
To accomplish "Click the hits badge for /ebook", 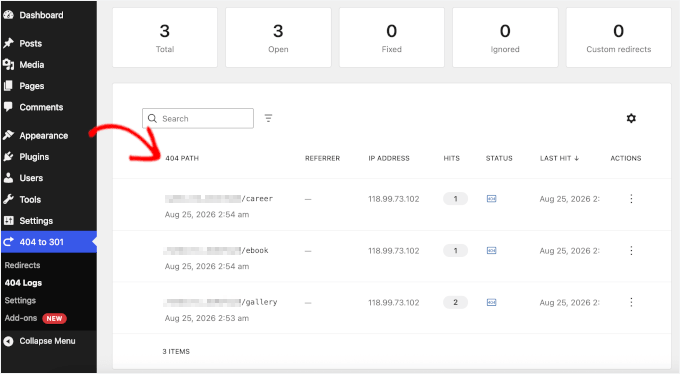I will (455, 250).
